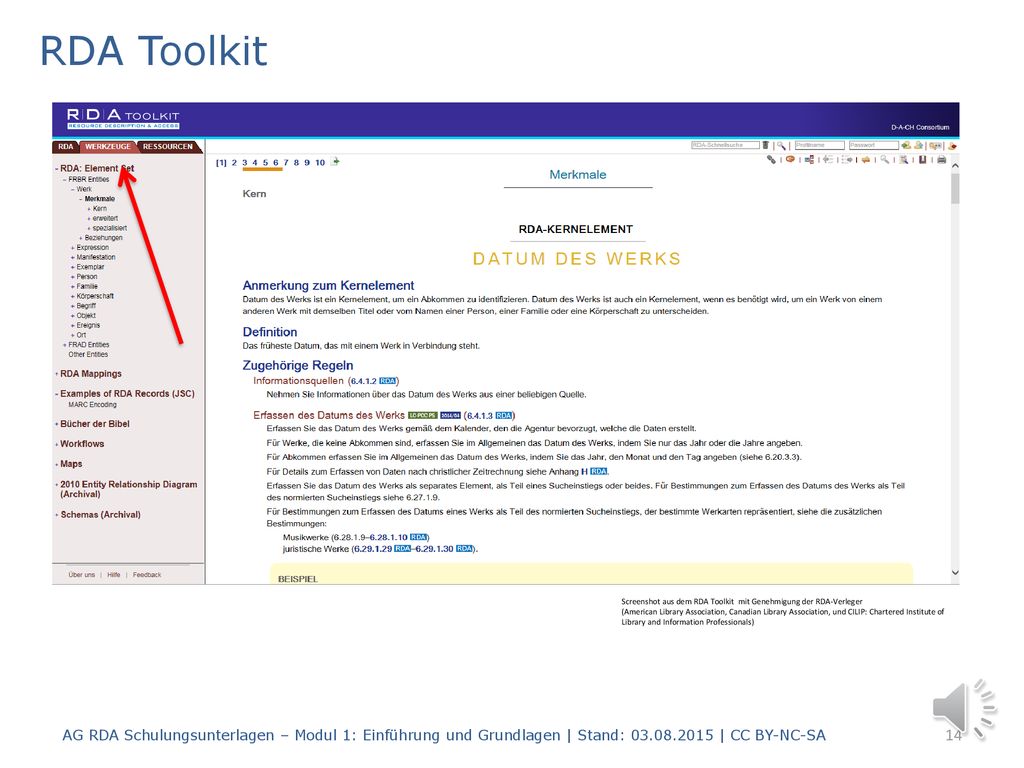Expand the Exemplar tree node
This screenshot has height=768, width=1024.
72,267
